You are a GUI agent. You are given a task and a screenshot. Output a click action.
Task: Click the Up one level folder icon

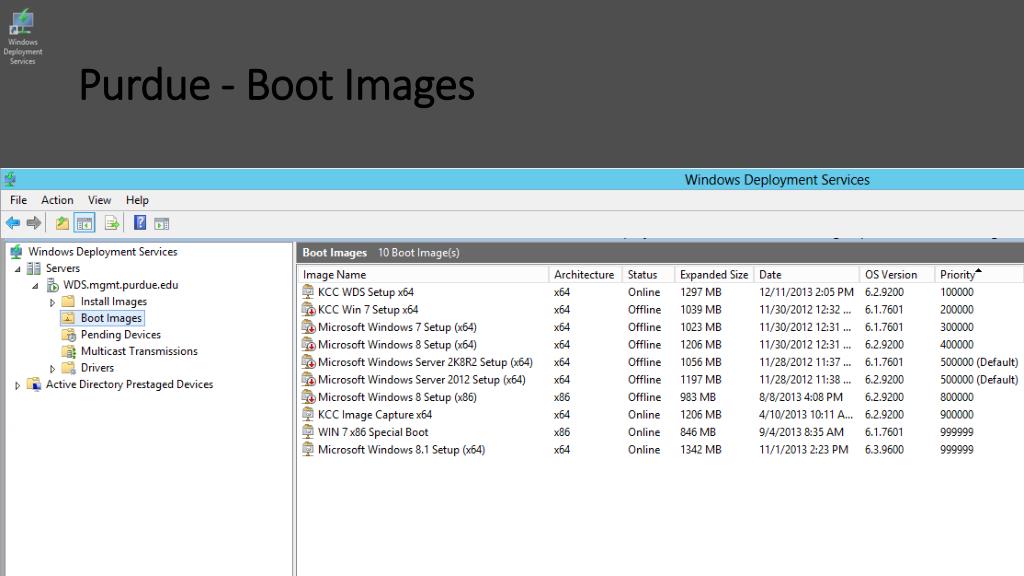point(62,223)
